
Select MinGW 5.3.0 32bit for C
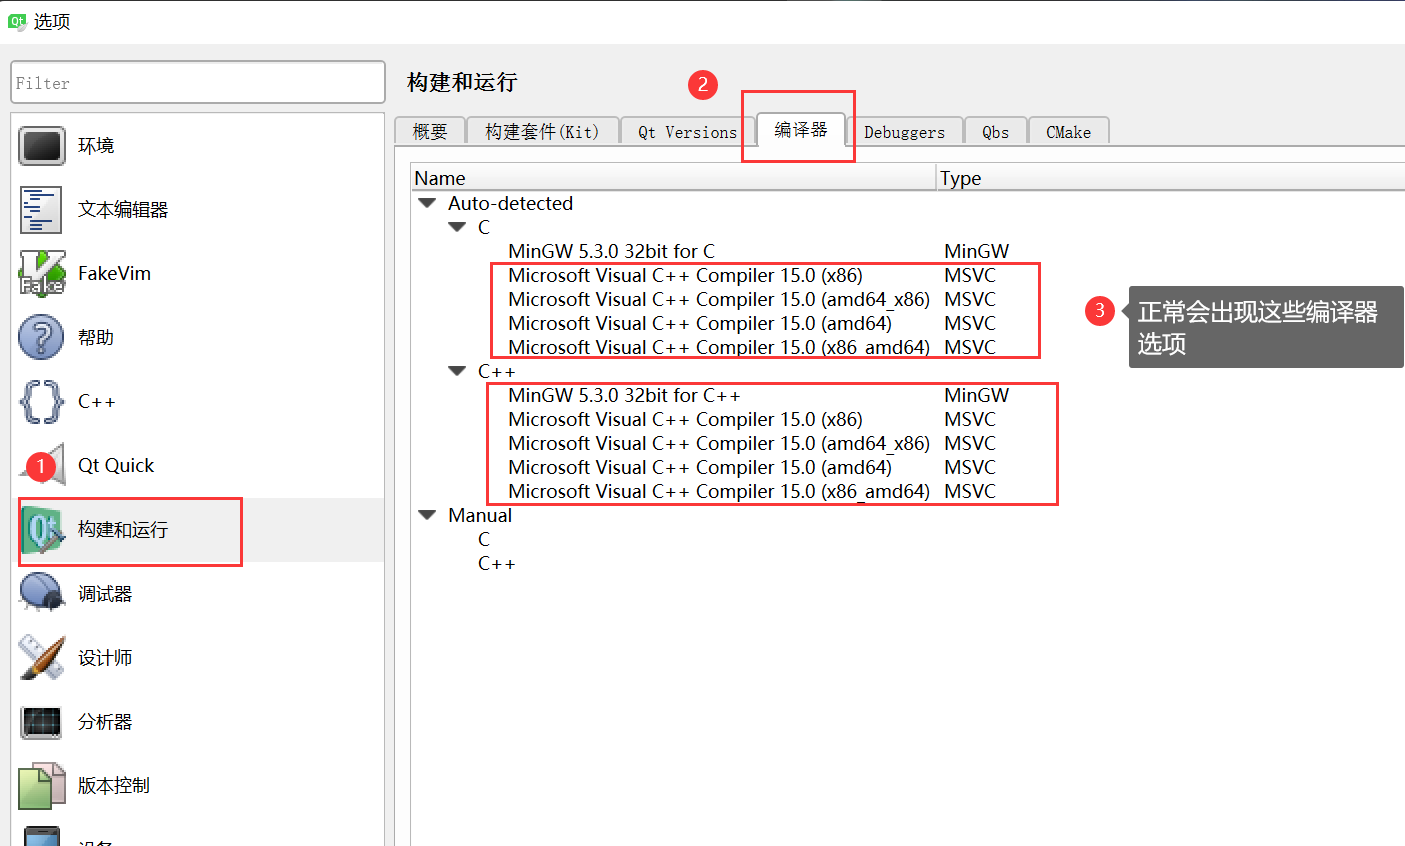tap(611, 251)
